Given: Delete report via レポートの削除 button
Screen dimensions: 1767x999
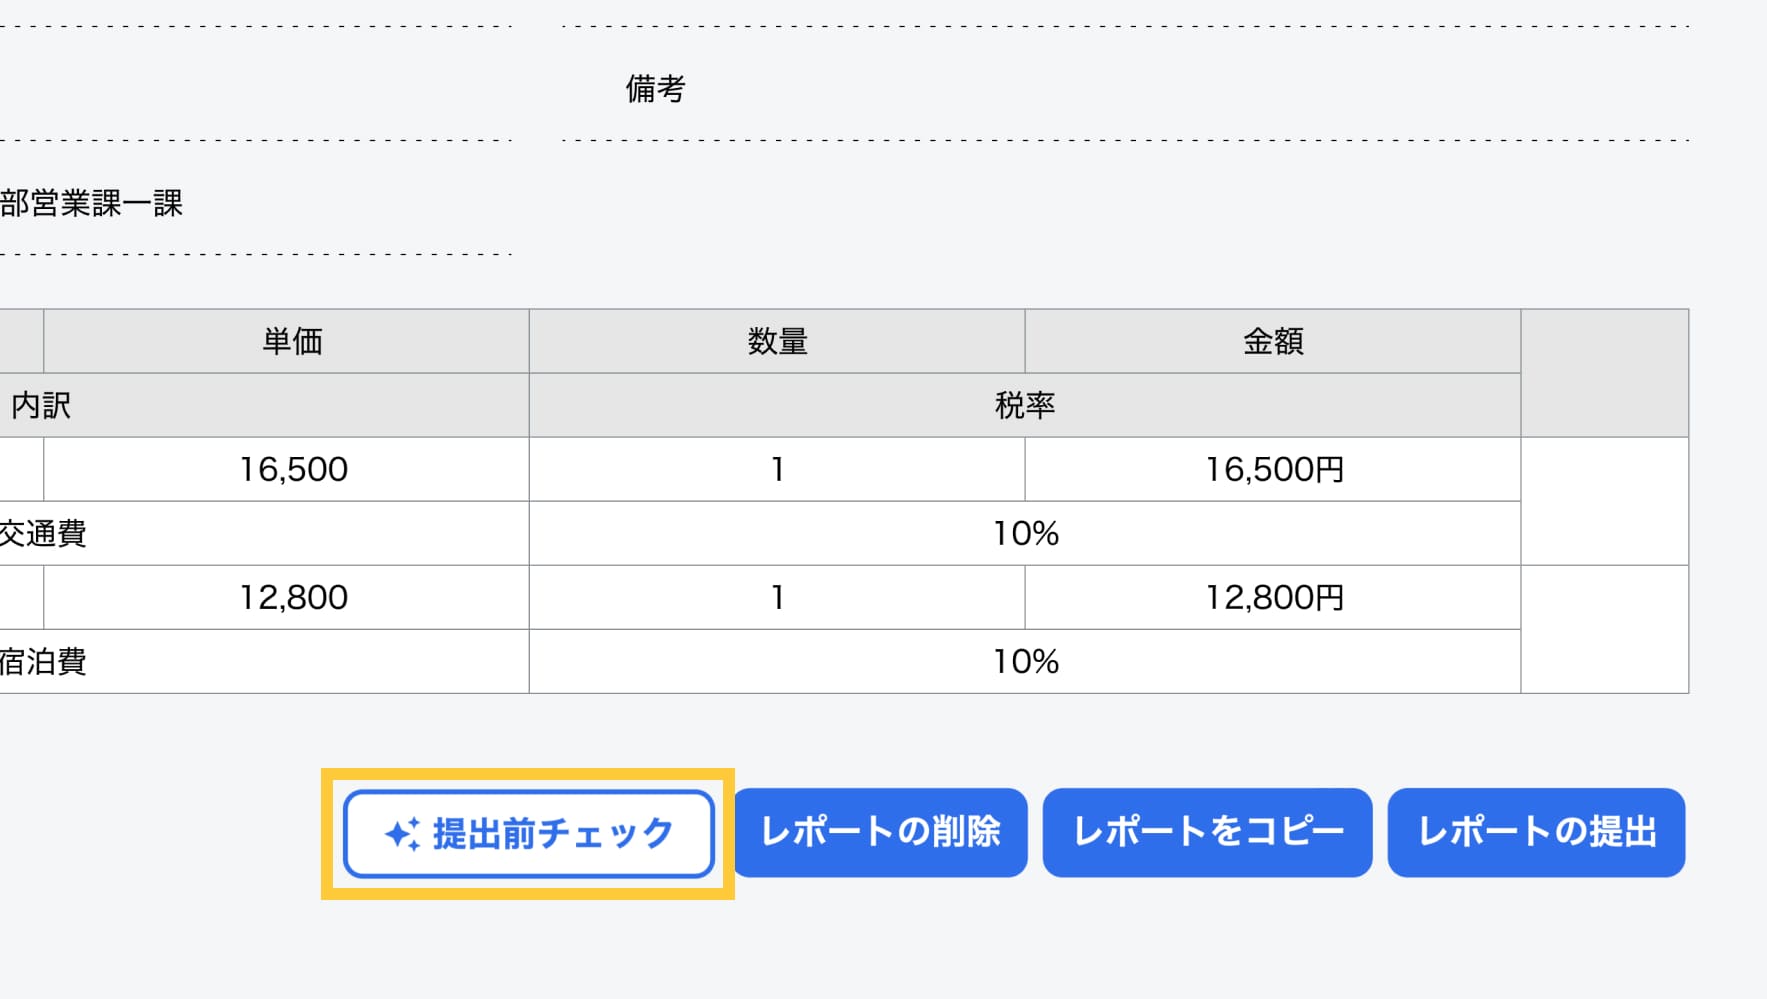Looking at the screenshot, I should (881, 832).
